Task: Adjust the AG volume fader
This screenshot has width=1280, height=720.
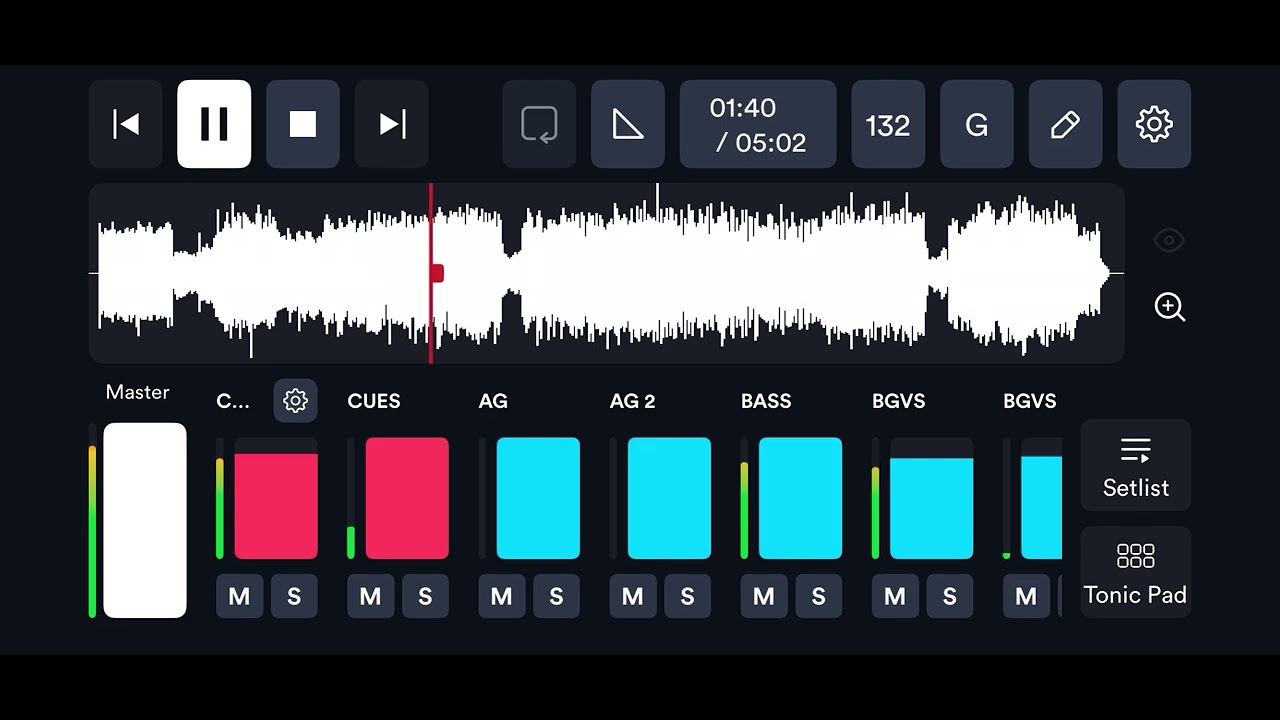Action: coord(538,498)
